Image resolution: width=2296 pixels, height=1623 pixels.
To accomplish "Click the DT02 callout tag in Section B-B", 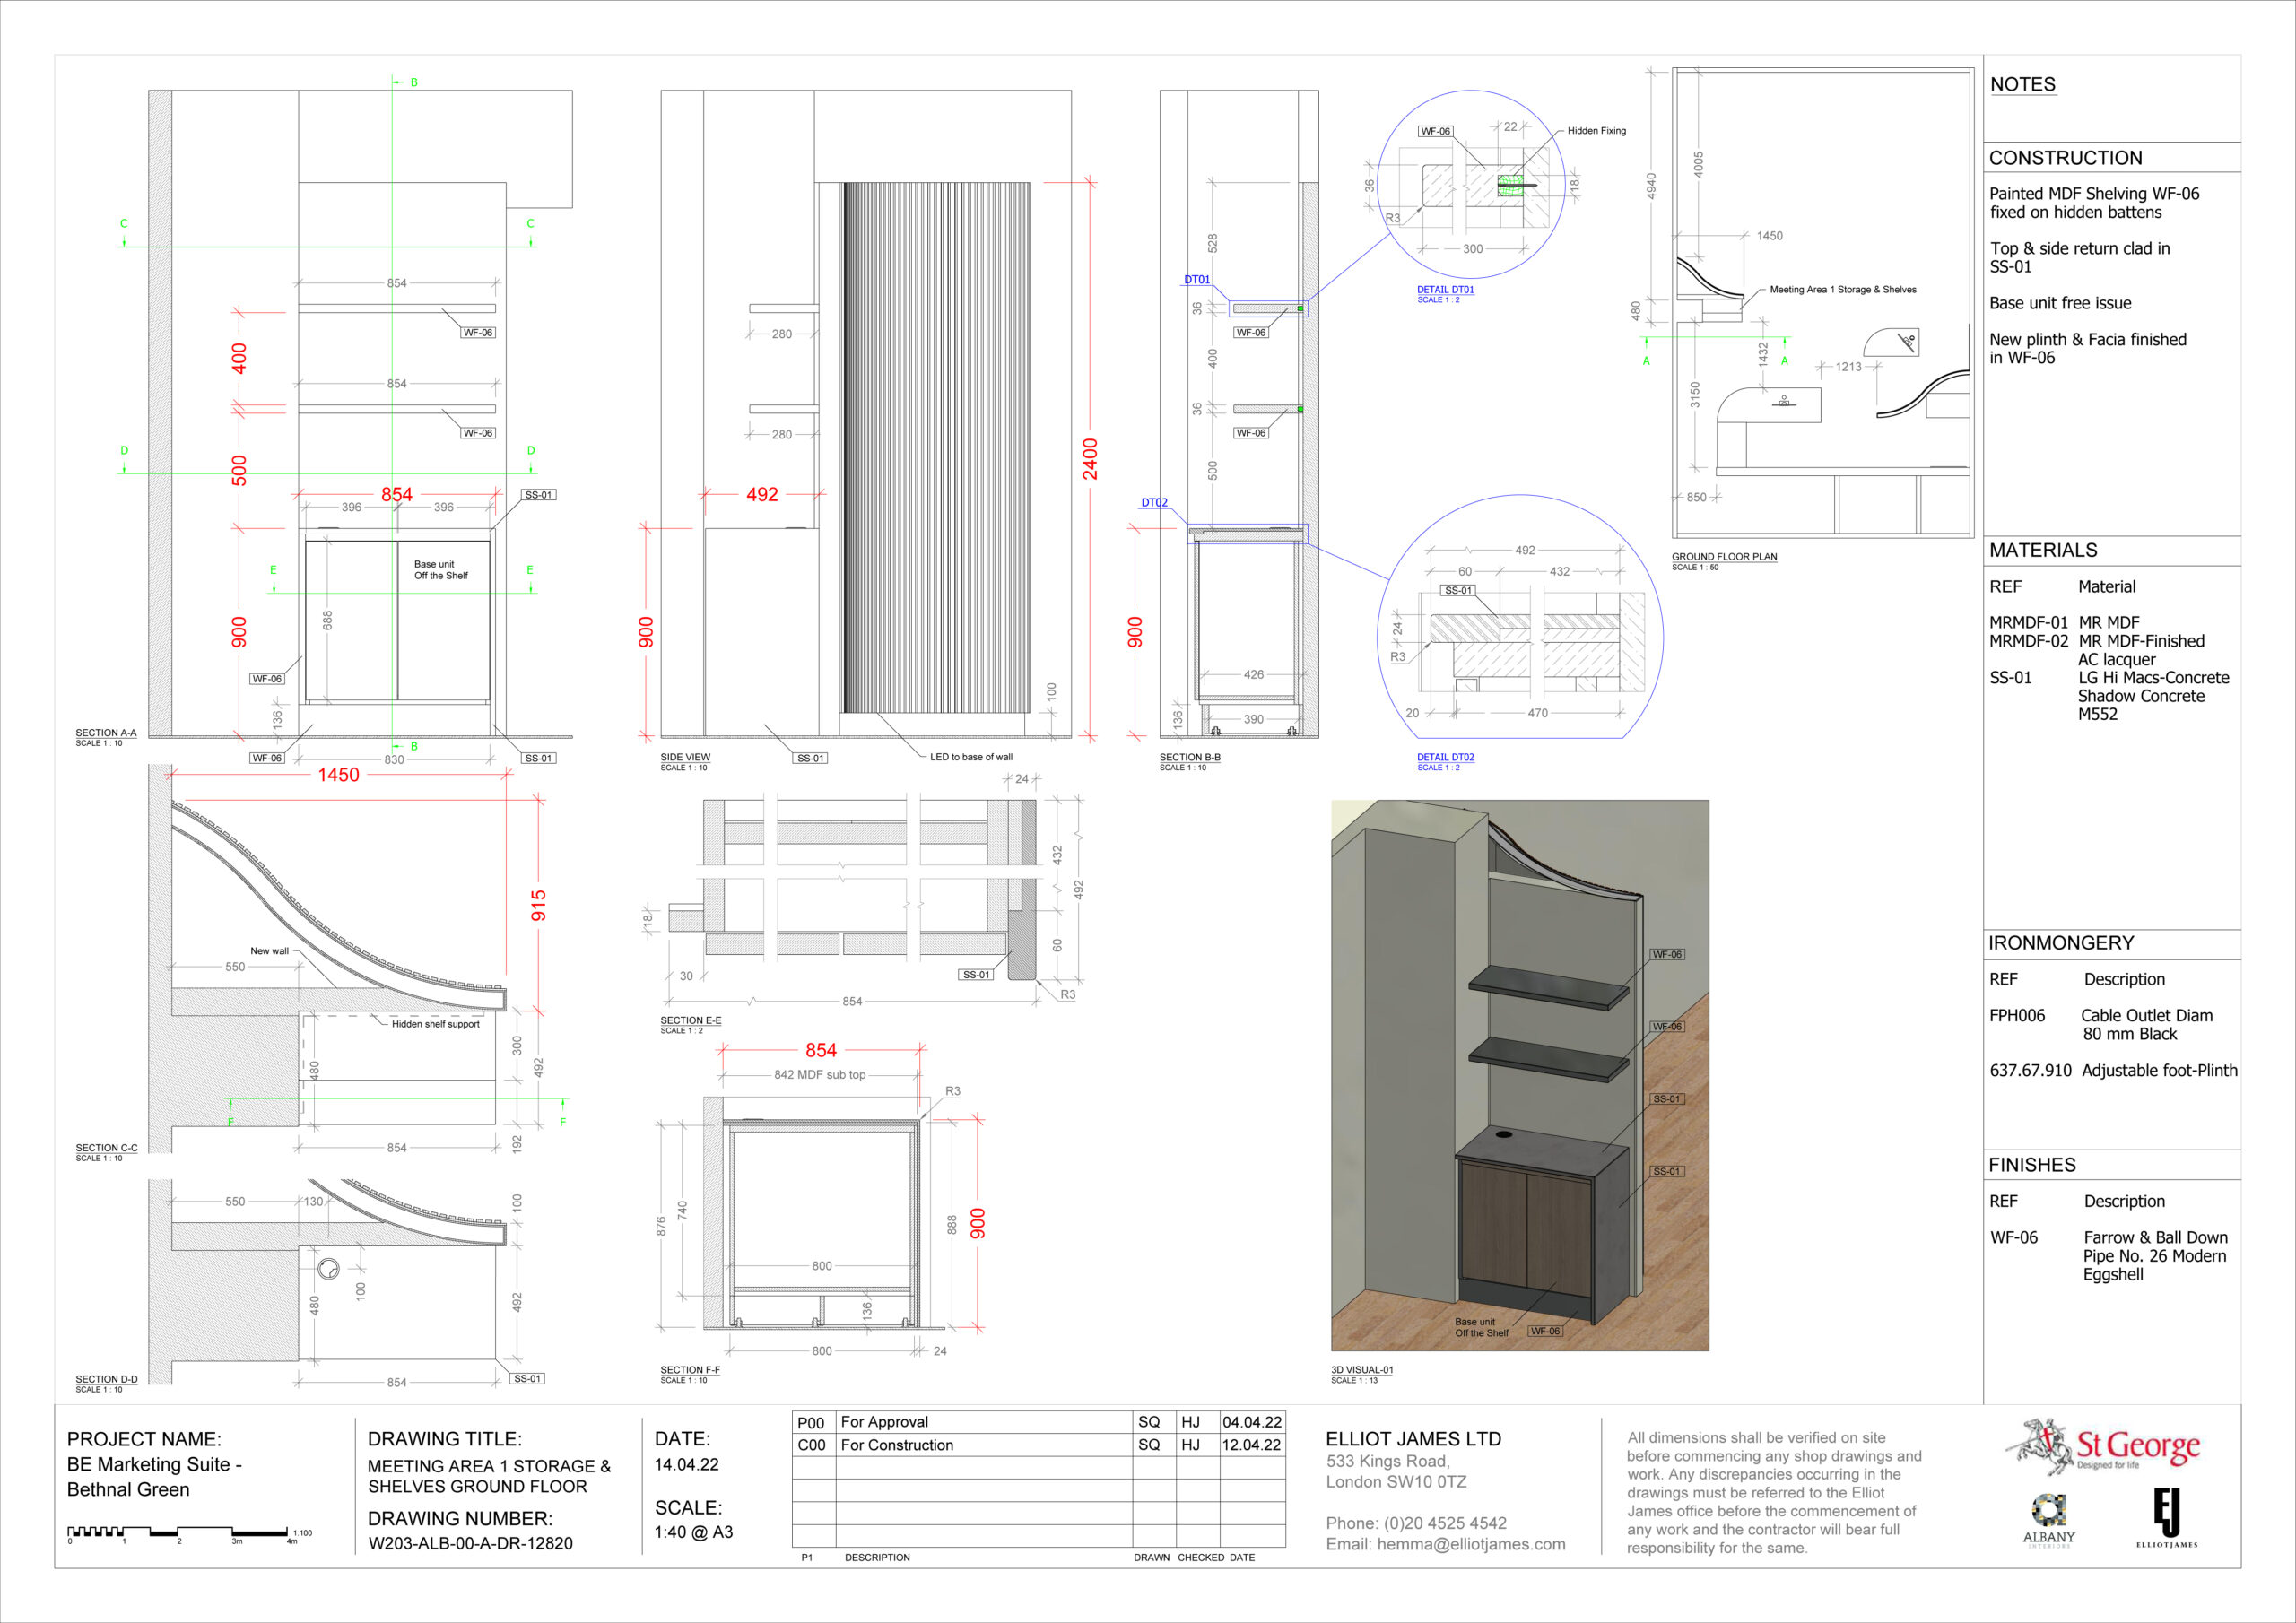I will 1154,503.
